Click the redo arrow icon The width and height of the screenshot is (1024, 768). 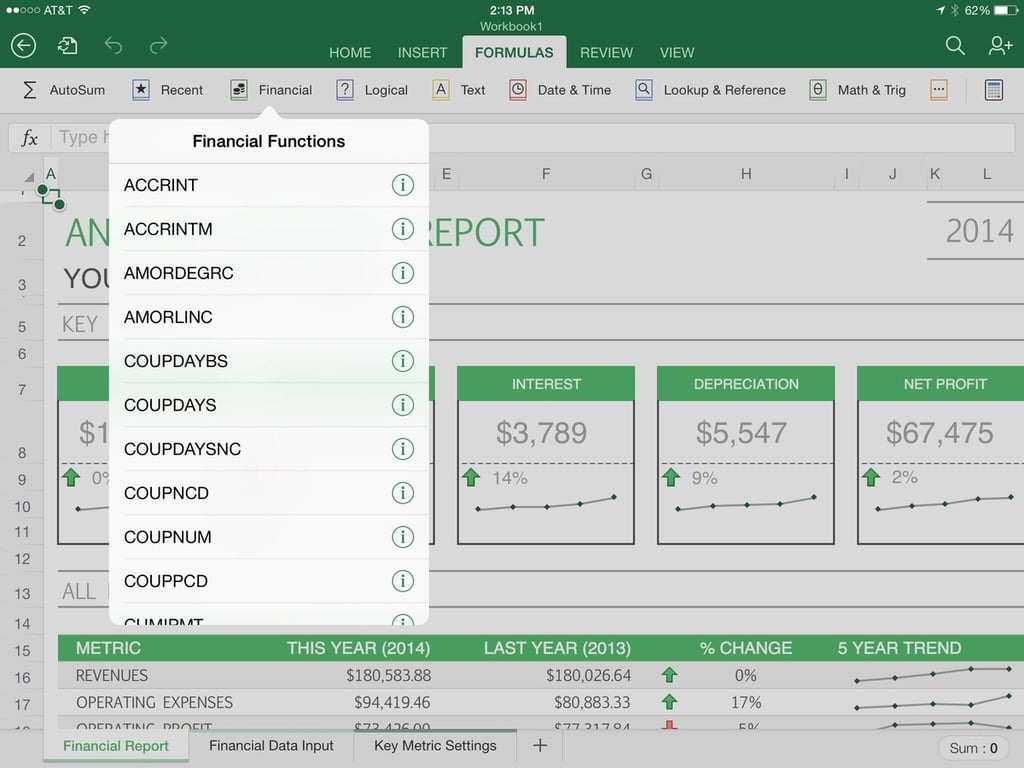(158, 46)
